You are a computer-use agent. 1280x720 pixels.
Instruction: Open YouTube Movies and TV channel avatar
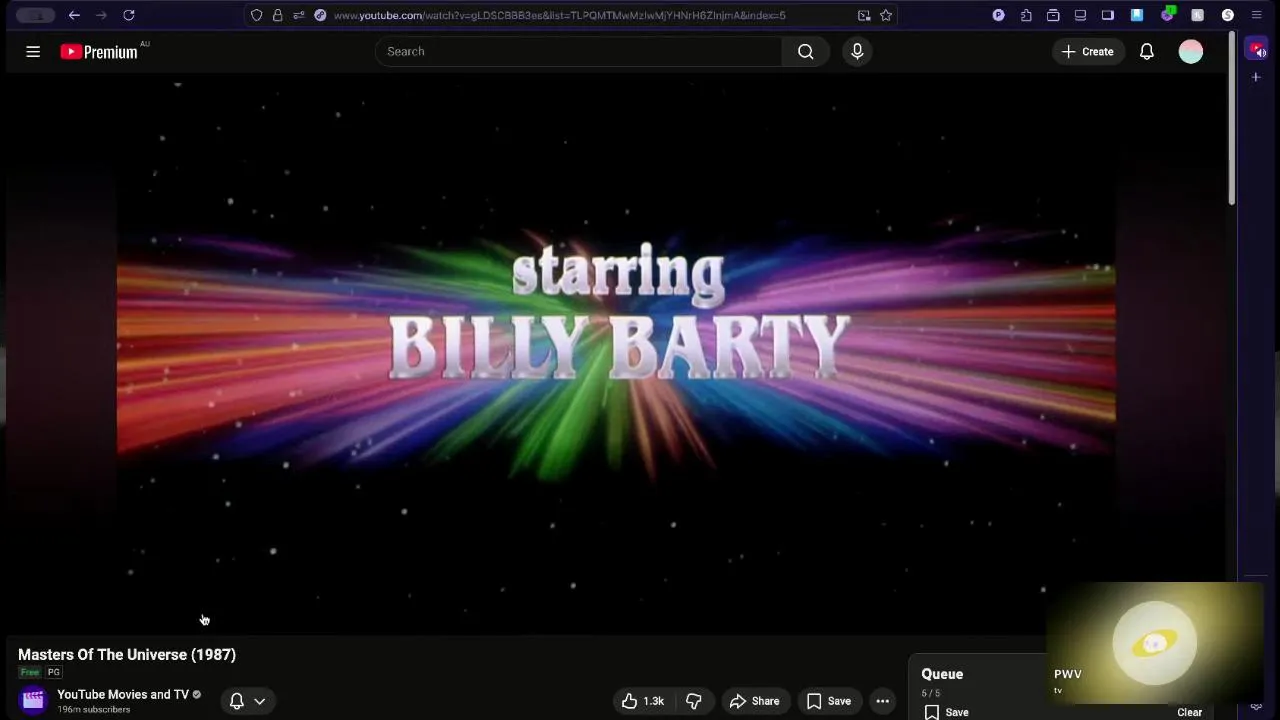pos(33,700)
